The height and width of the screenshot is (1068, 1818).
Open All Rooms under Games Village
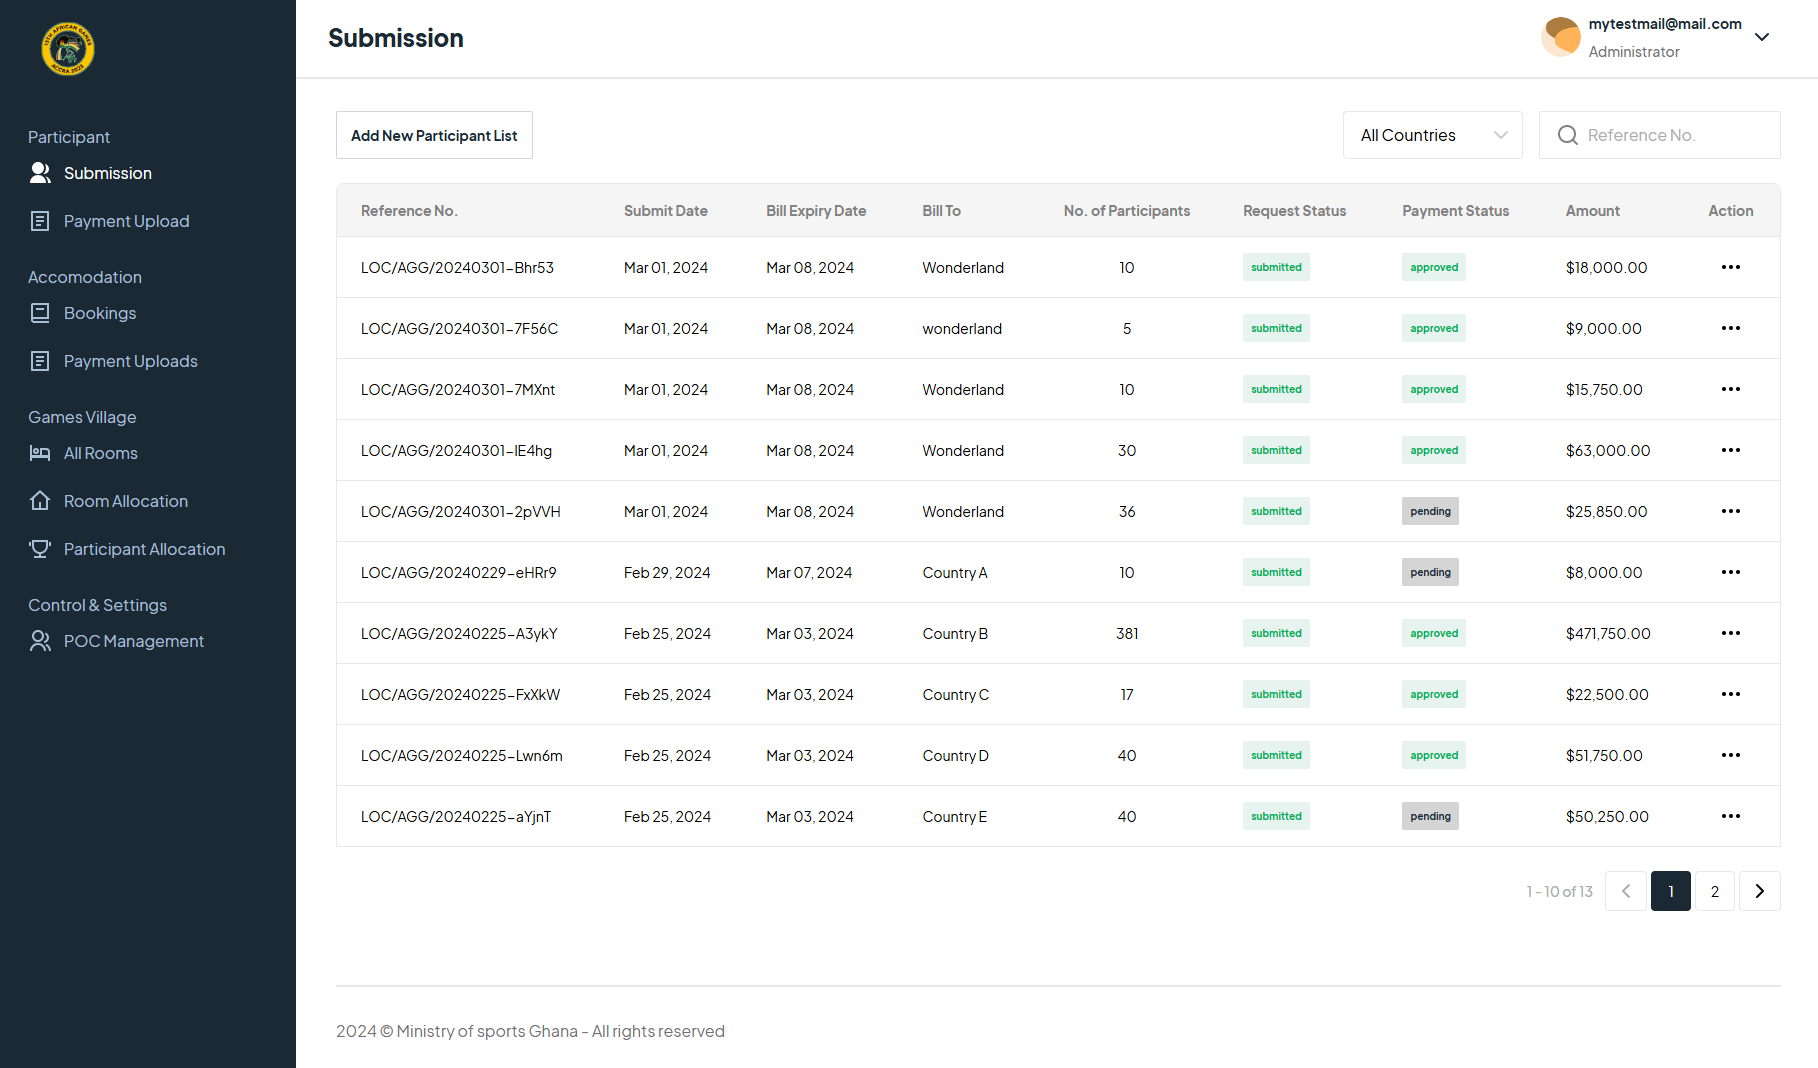pos(100,453)
